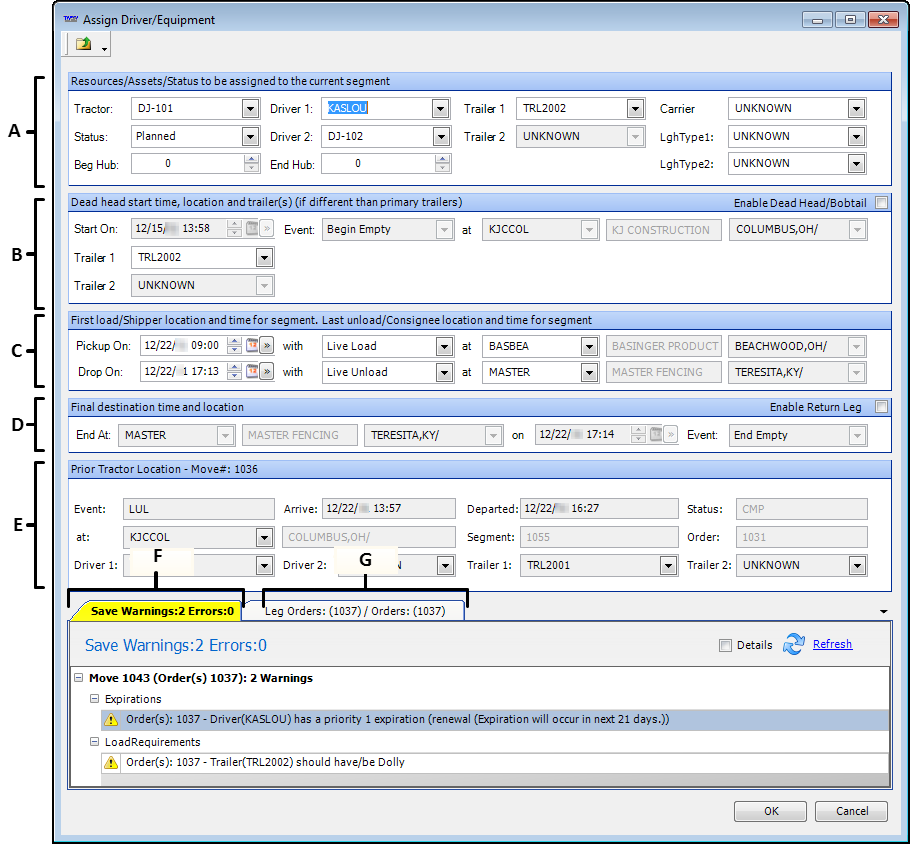The width and height of the screenshot is (910, 844).
Task: Expand the Status Planned dropdown
Action: (250, 137)
